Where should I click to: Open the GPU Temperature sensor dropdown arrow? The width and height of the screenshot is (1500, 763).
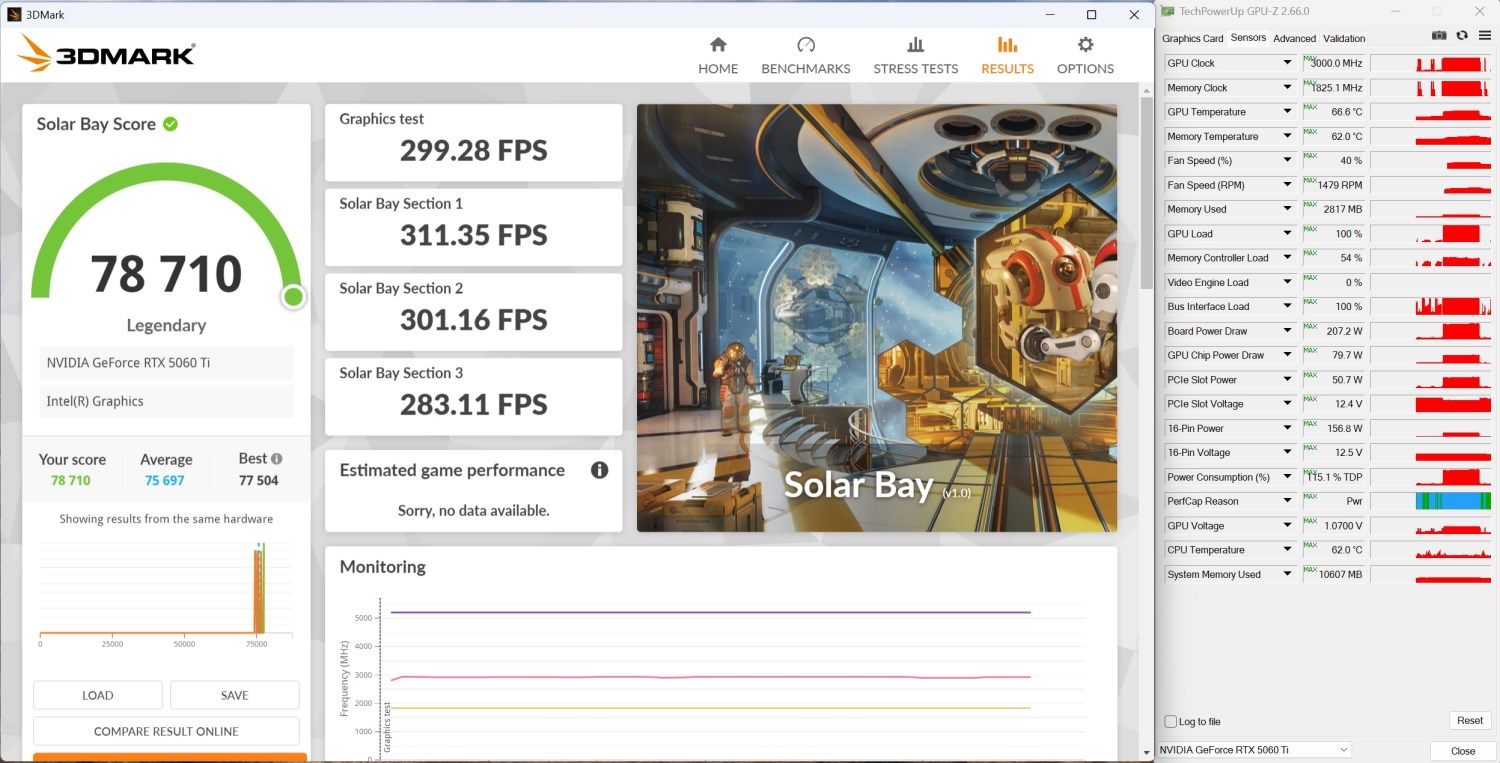(1287, 112)
